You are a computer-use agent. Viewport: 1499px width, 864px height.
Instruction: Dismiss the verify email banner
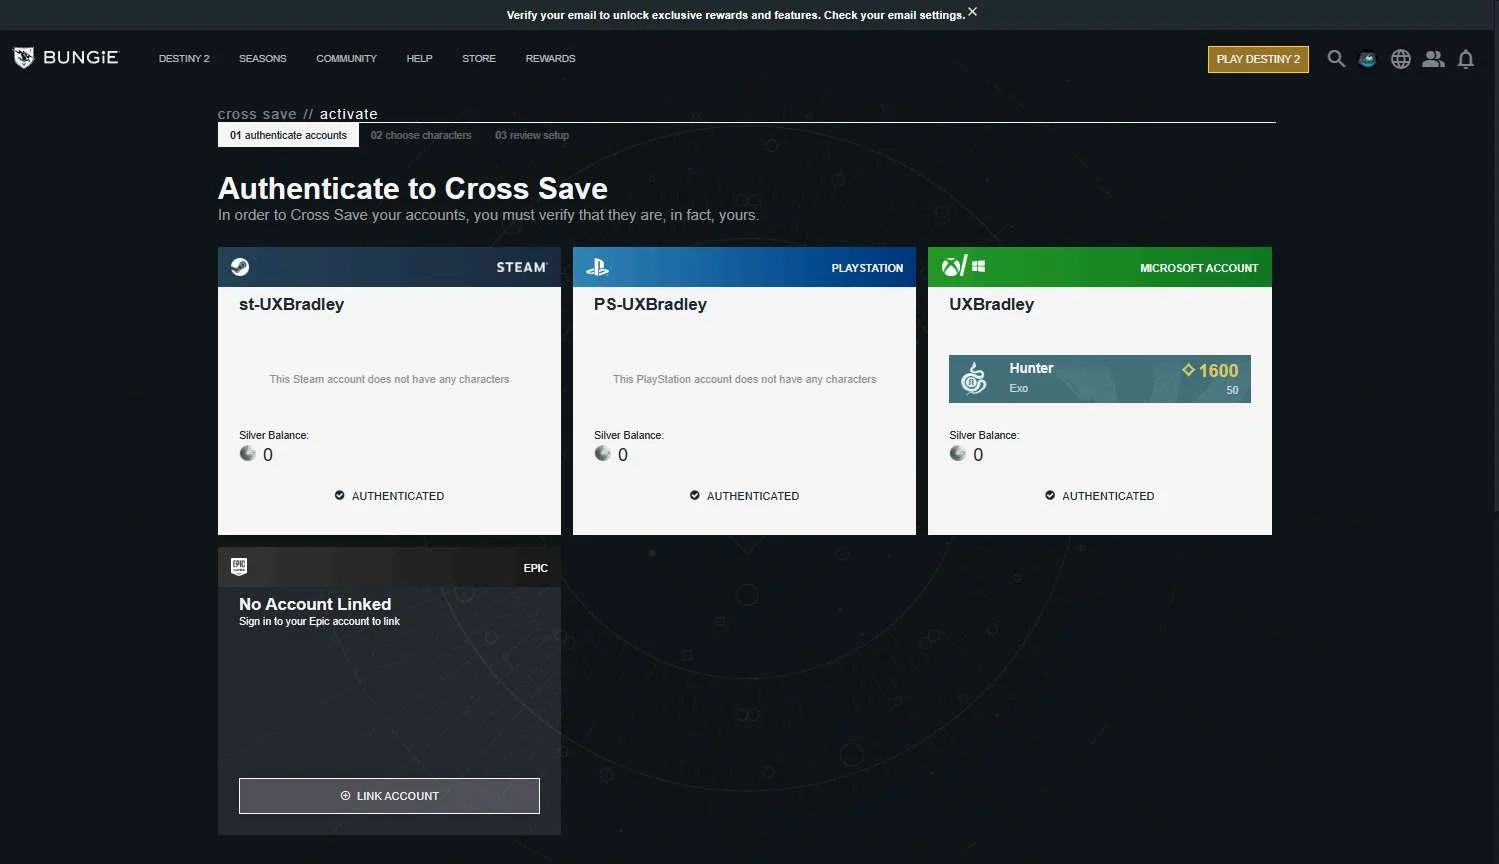click(x=973, y=12)
